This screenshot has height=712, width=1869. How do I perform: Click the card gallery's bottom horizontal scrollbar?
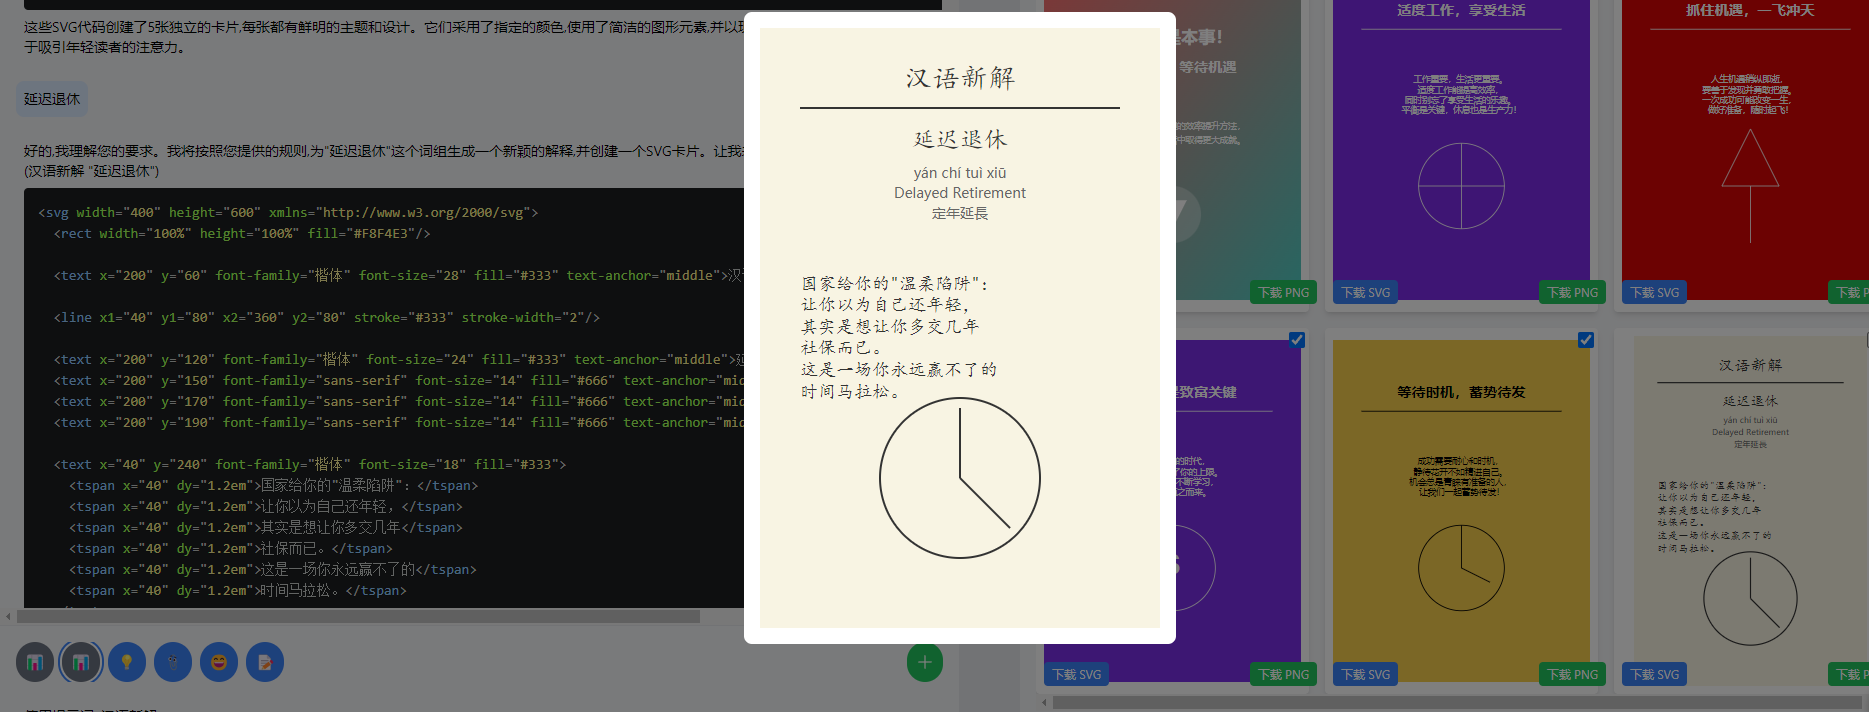click(x=1450, y=703)
